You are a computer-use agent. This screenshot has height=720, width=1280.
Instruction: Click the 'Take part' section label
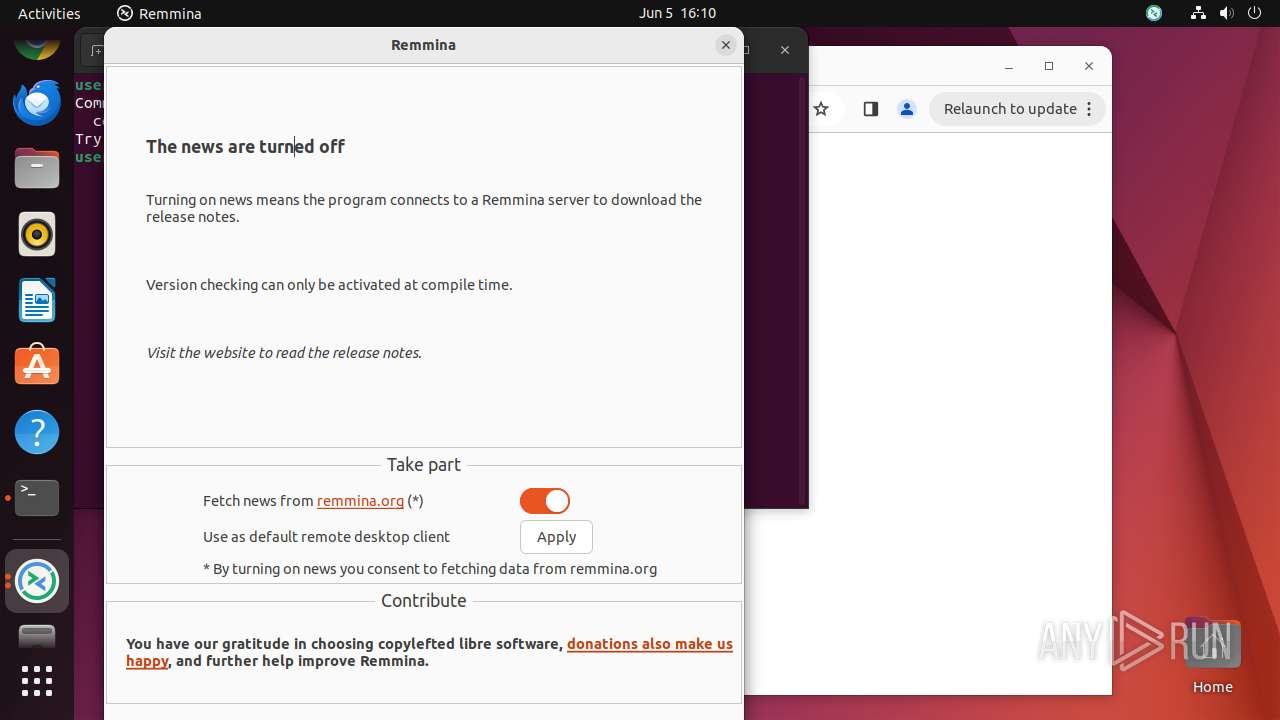click(424, 464)
